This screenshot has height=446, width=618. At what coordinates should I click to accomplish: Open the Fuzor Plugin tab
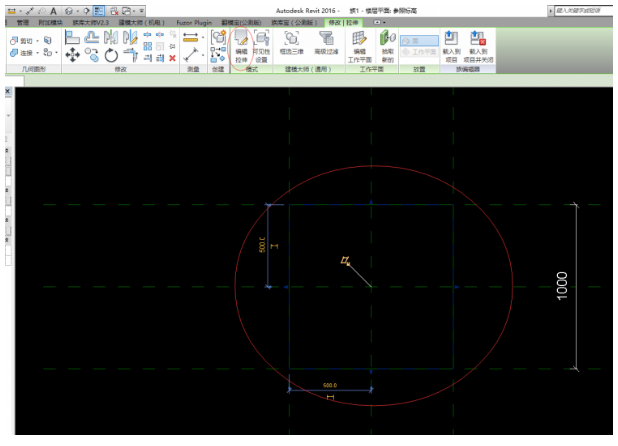pyautogui.click(x=194, y=22)
